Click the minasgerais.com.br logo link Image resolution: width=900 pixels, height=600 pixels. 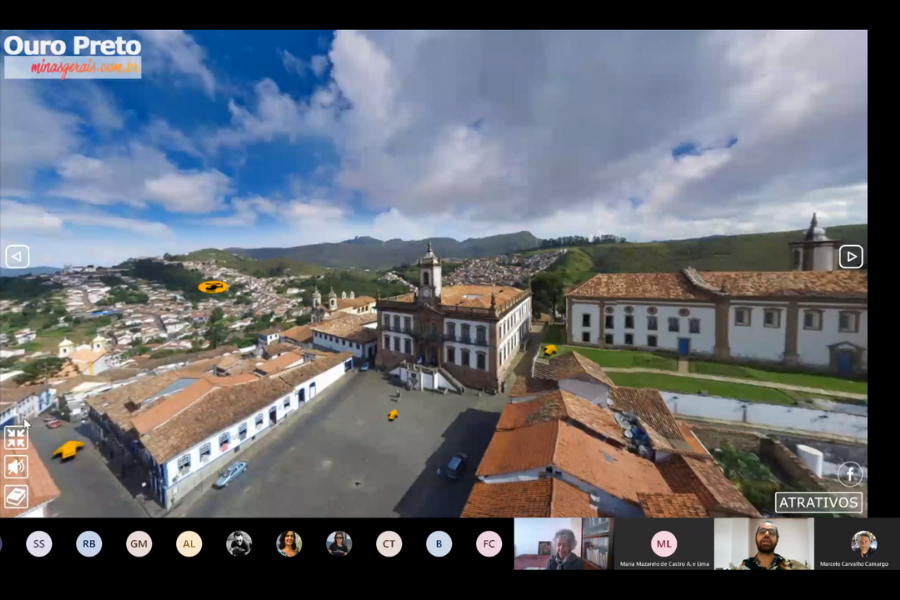click(72, 67)
